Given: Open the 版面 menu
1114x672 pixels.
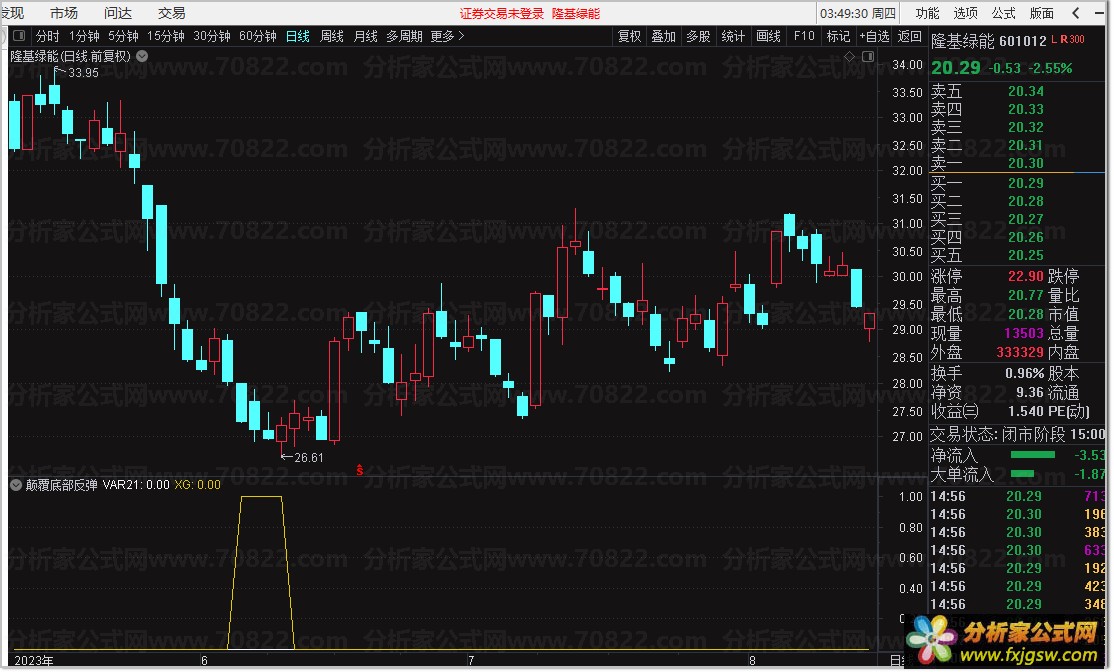Looking at the screenshot, I should 1042,13.
